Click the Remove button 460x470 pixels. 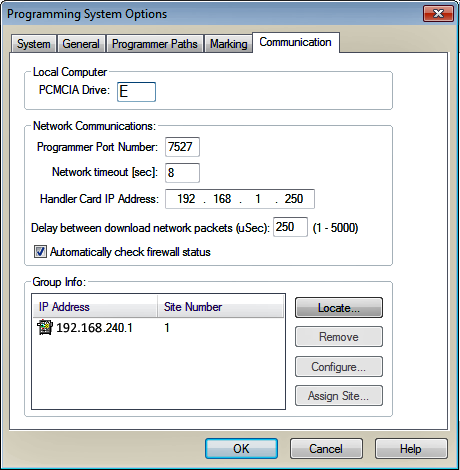click(339, 337)
